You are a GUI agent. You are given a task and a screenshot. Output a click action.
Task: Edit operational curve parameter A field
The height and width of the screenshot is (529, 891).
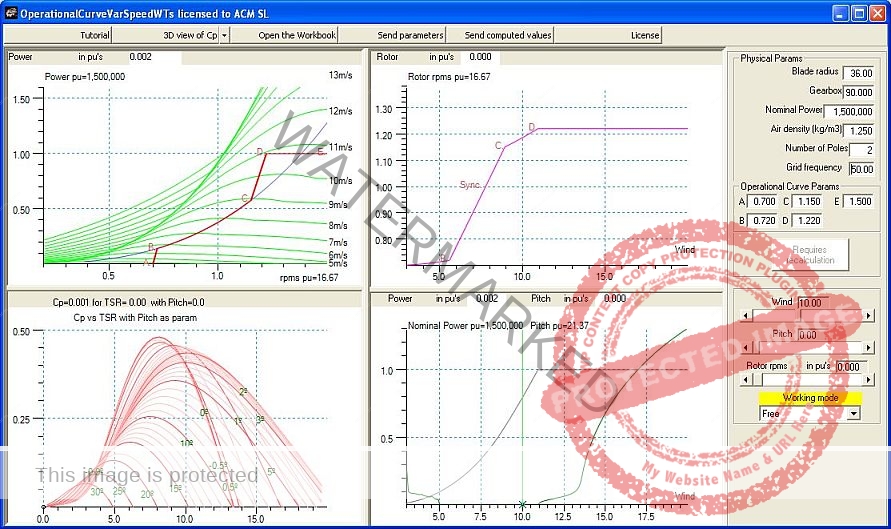click(762, 202)
